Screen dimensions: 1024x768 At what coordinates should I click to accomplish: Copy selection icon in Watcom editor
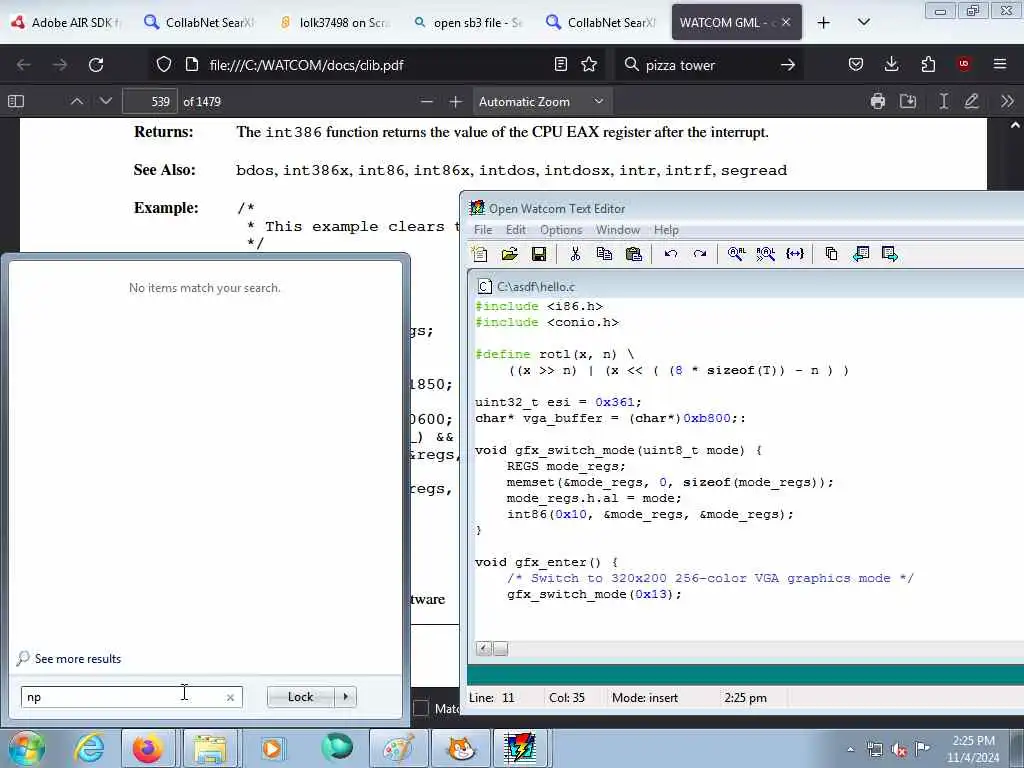[604, 254]
